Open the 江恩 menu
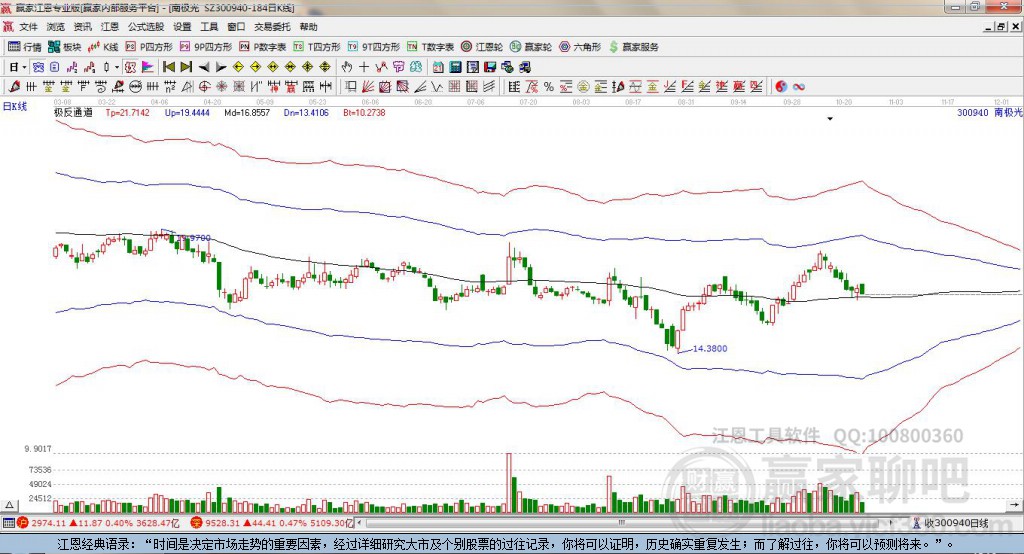The width and height of the screenshot is (1024, 554). [x=109, y=27]
